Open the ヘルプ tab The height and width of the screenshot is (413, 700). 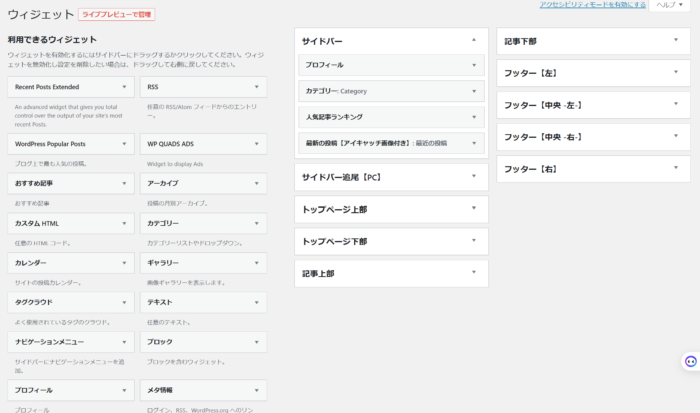point(669,5)
